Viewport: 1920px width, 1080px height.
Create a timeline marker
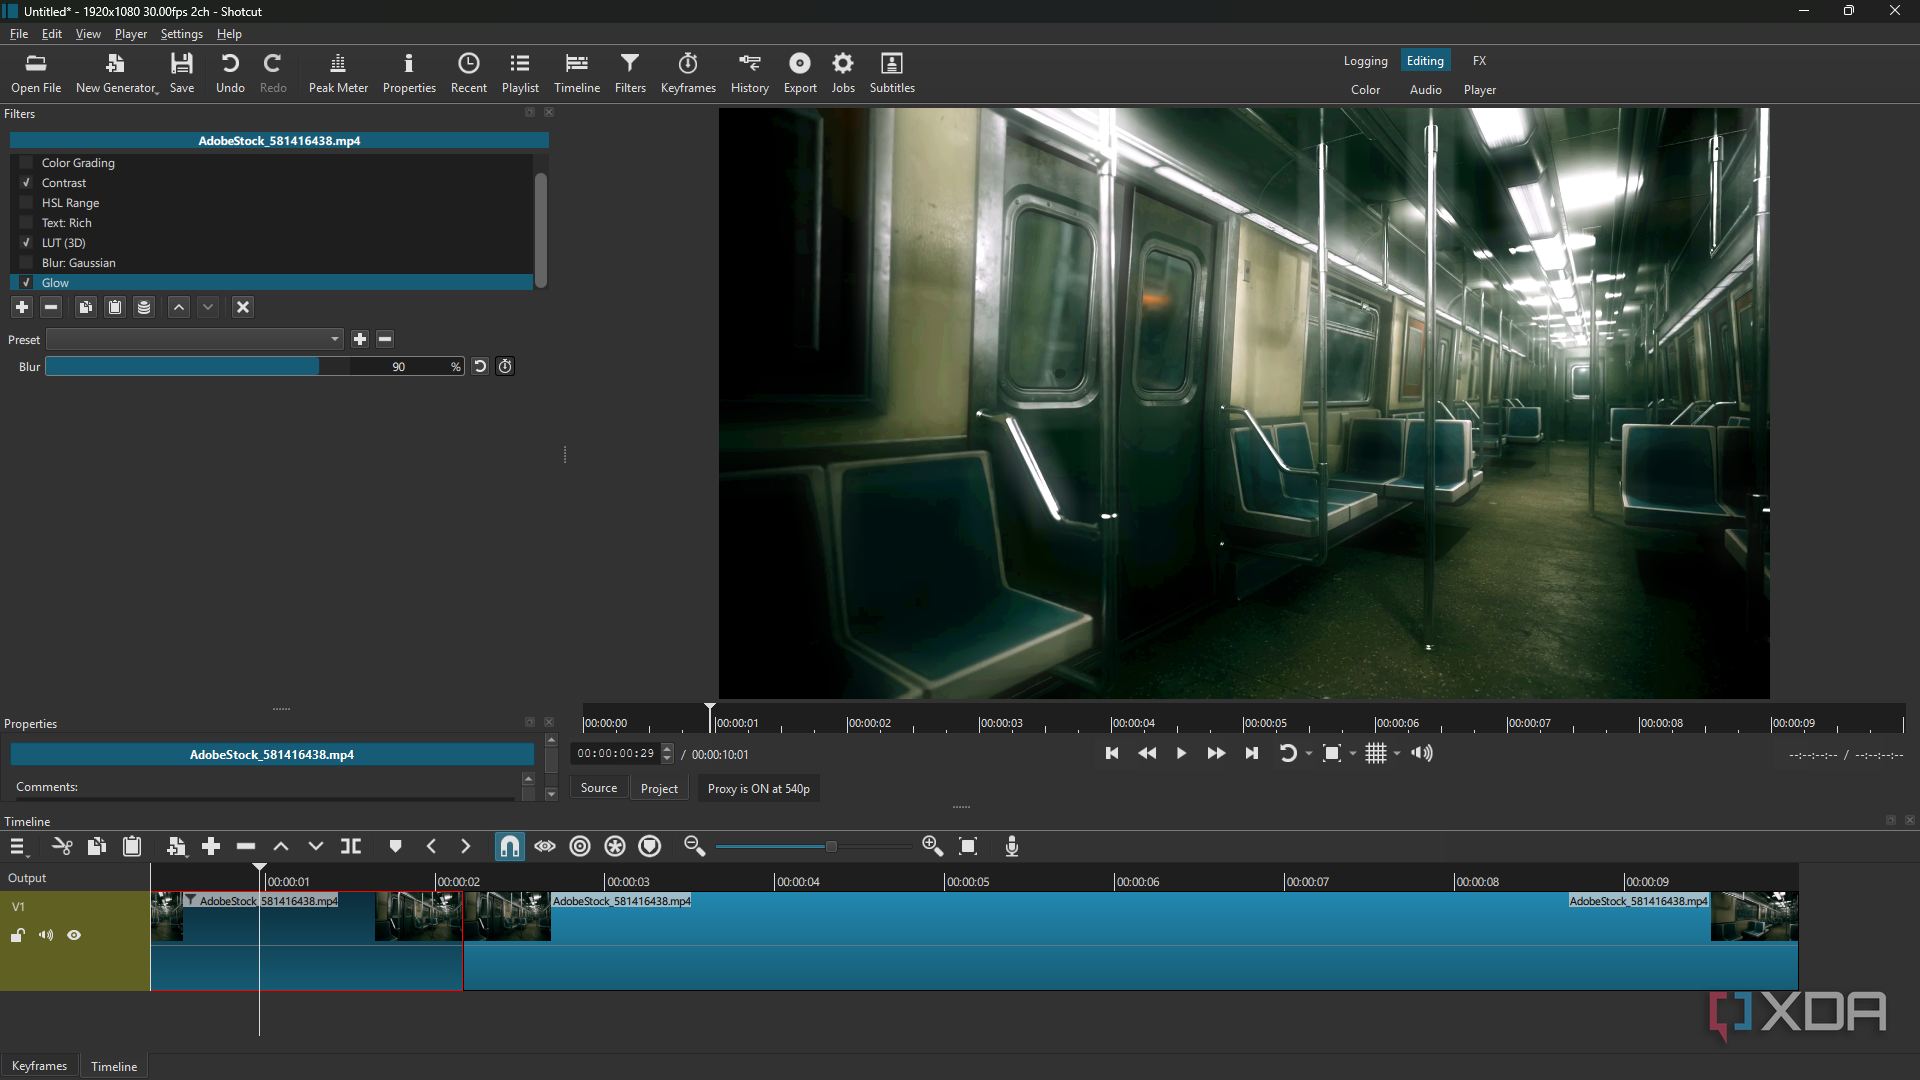[x=395, y=846]
